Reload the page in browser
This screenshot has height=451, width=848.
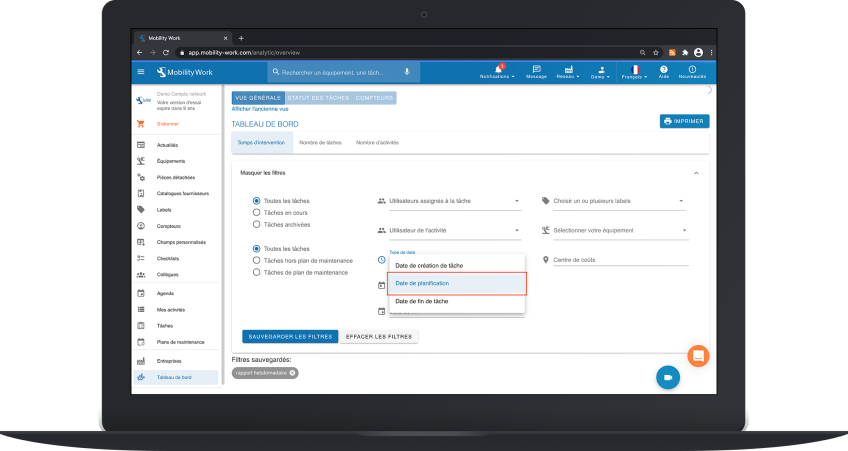pyautogui.click(x=166, y=52)
